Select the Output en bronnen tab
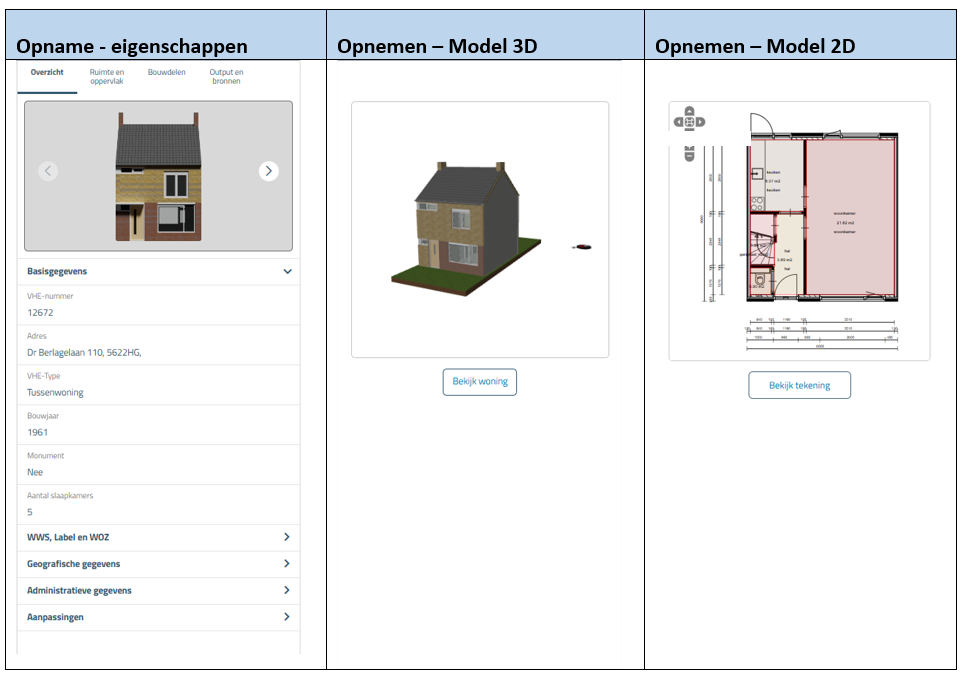Viewport: 961px width, 674px height. 227,76
